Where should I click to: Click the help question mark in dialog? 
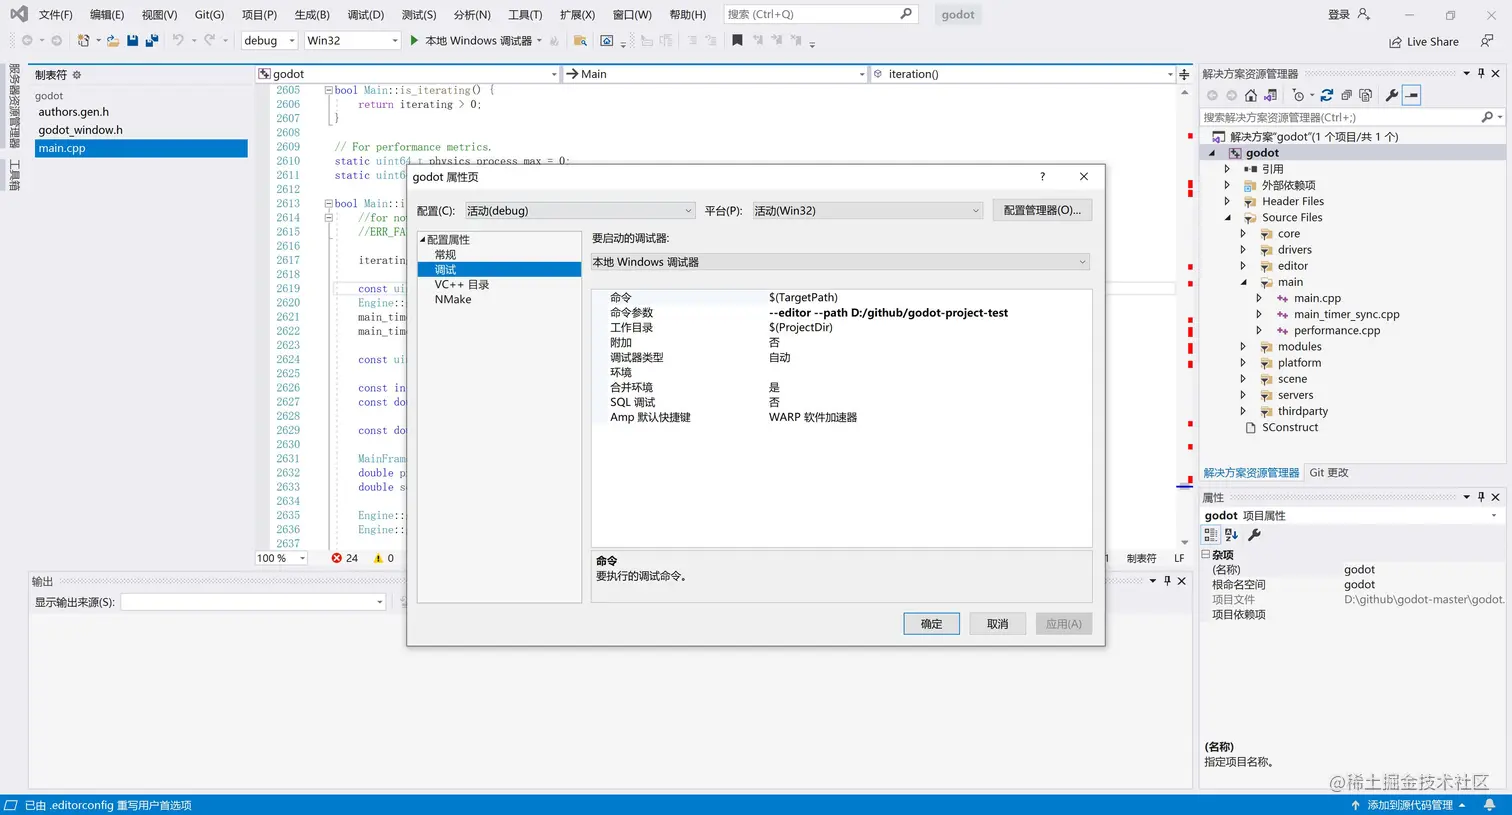tap(1042, 176)
